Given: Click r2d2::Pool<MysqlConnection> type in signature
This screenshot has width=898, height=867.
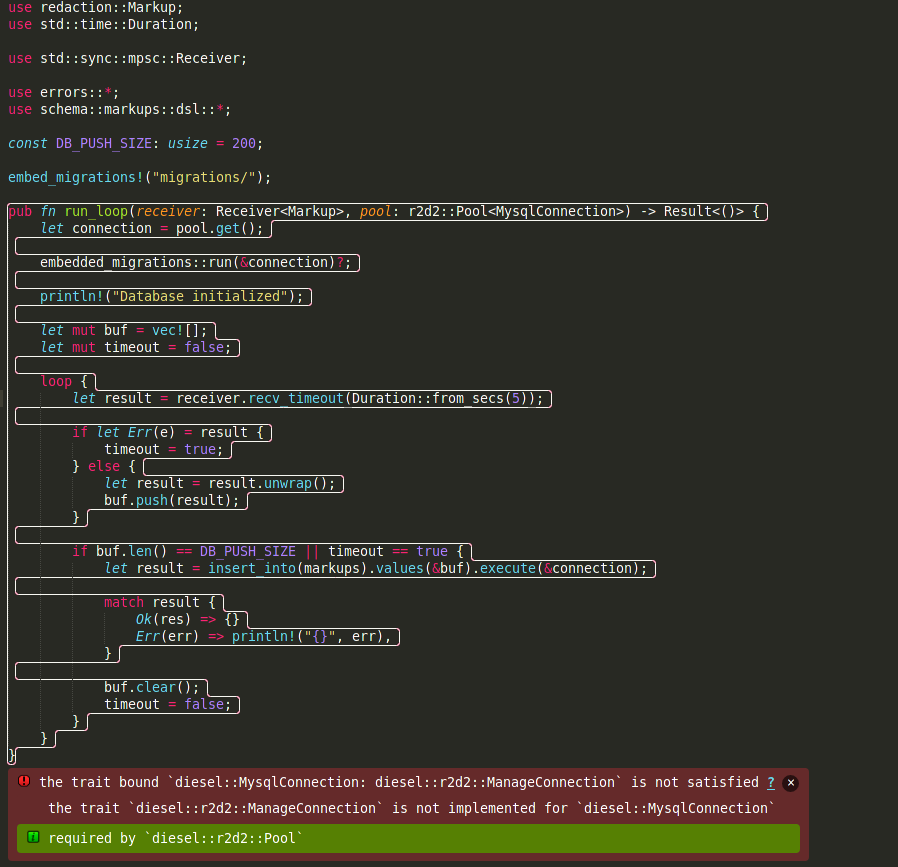Looking at the screenshot, I should (x=515, y=211).
